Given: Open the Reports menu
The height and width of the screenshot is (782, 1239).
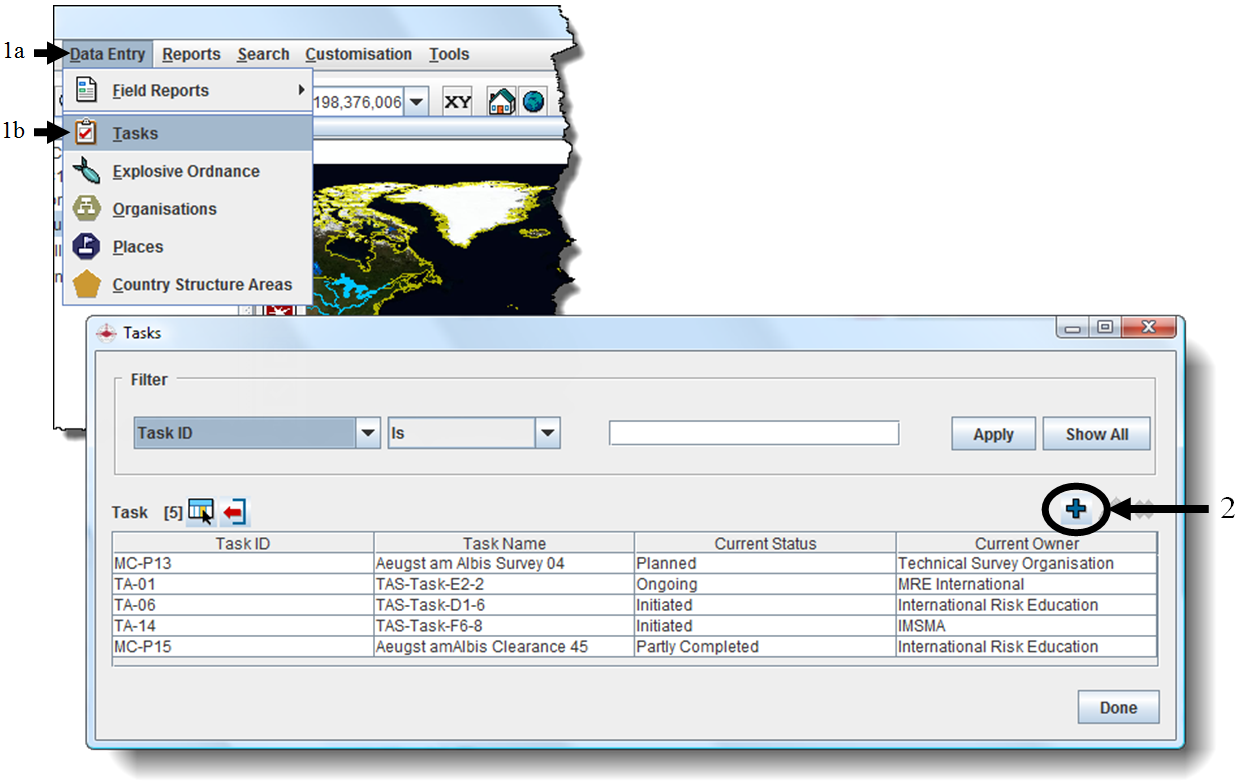Looking at the screenshot, I should pyautogui.click(x=190, y=54).
